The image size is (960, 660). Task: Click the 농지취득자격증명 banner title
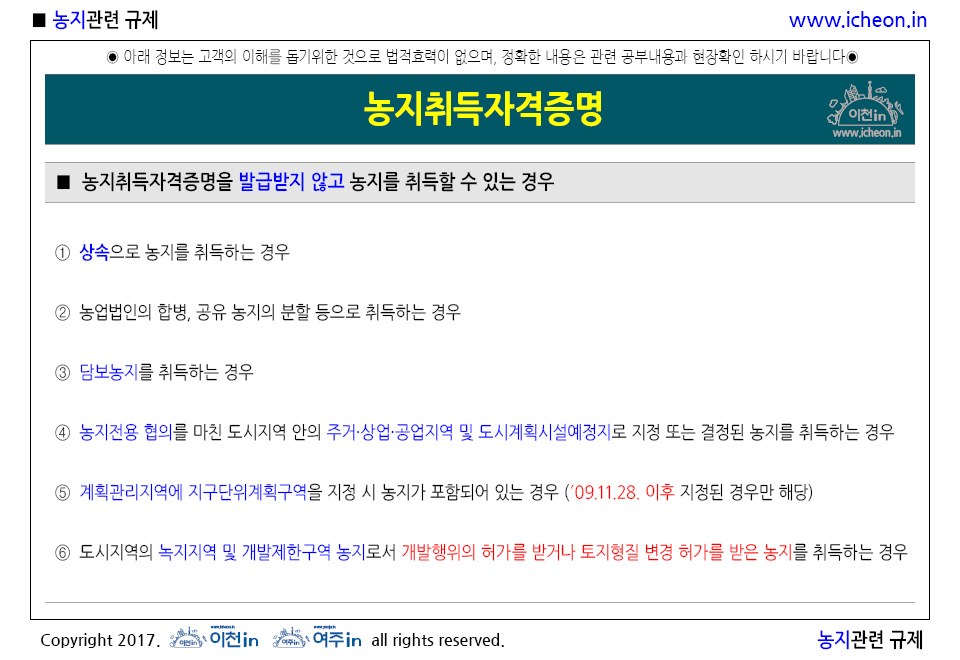[483, 109]
